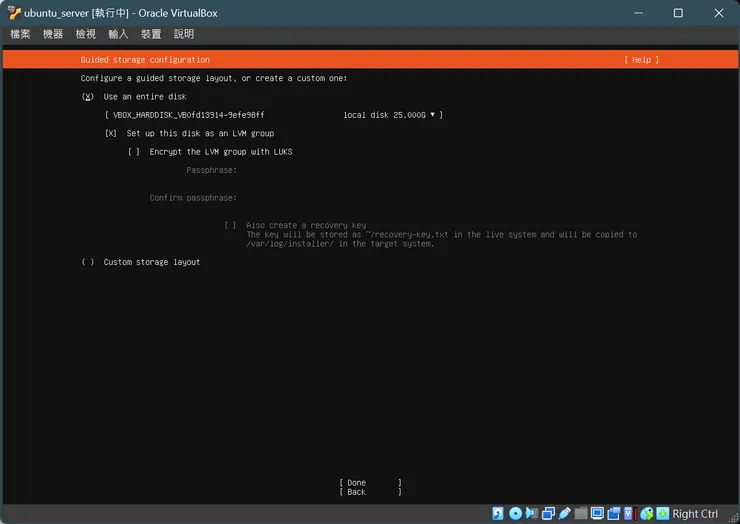
Task: Click the VirtualBox icon in title bar
Action: 14,13
